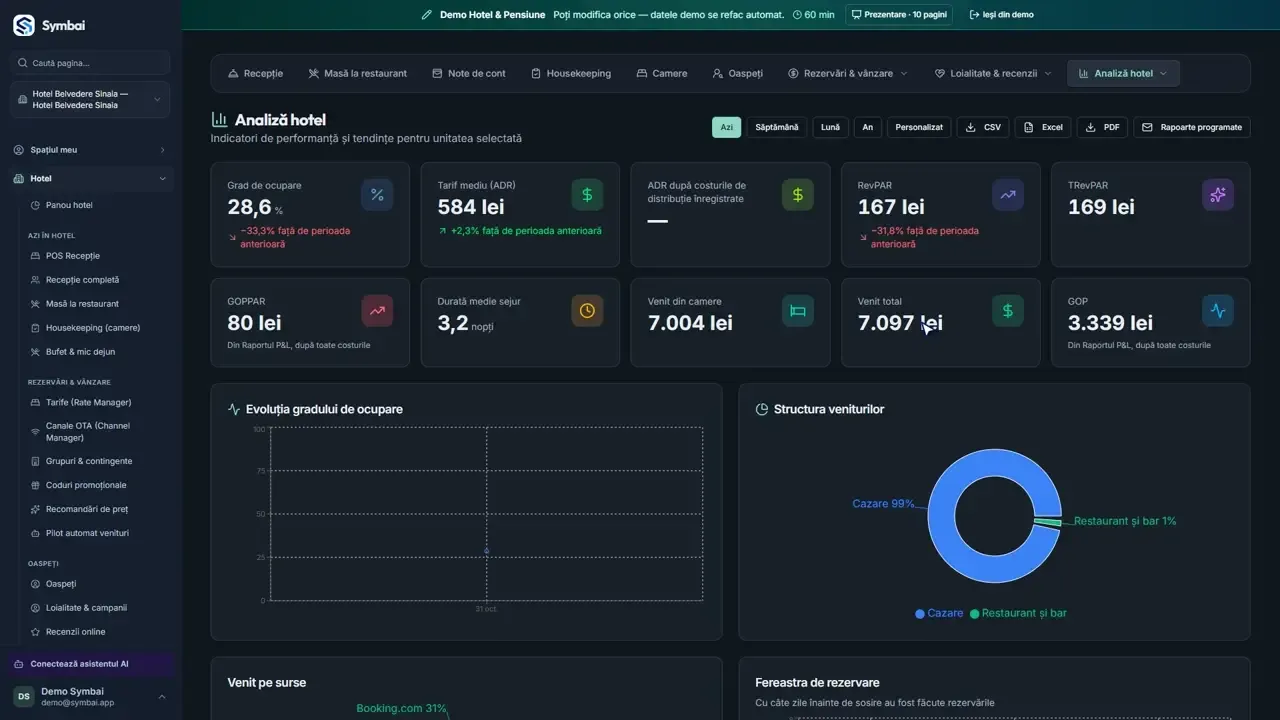Select the An period filter
Screen dimensions: 1280x720
pyautogui.click(x=868, y=127)
